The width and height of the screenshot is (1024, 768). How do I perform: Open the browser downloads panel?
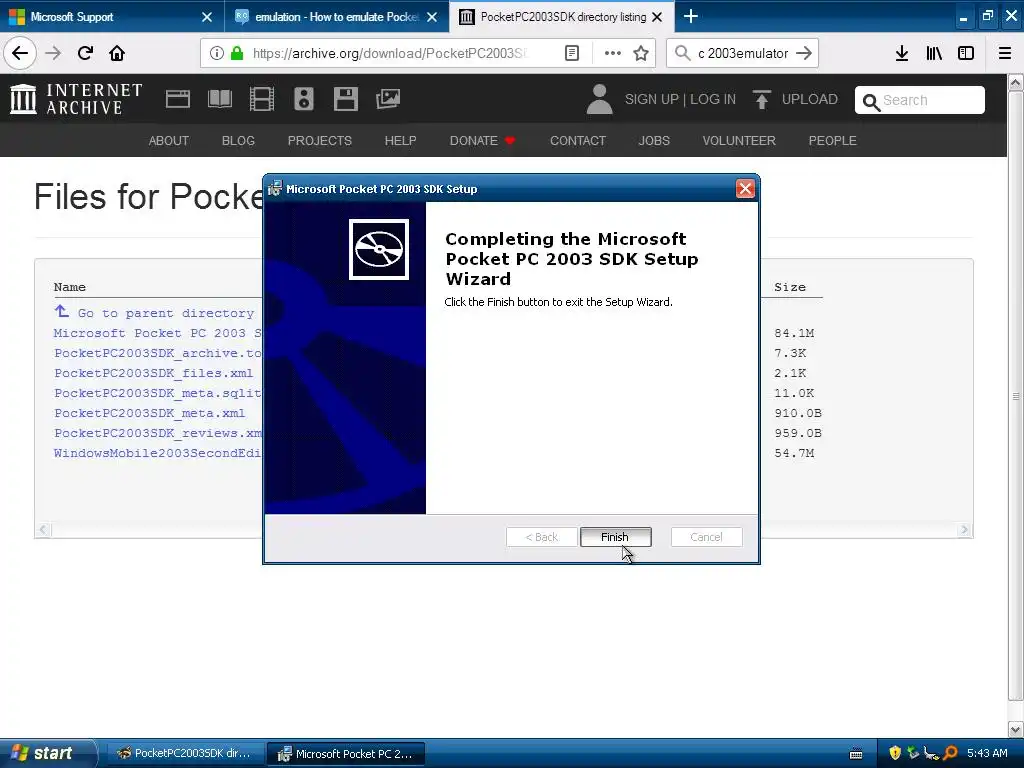pyautogui.click(x=901, y=53)
